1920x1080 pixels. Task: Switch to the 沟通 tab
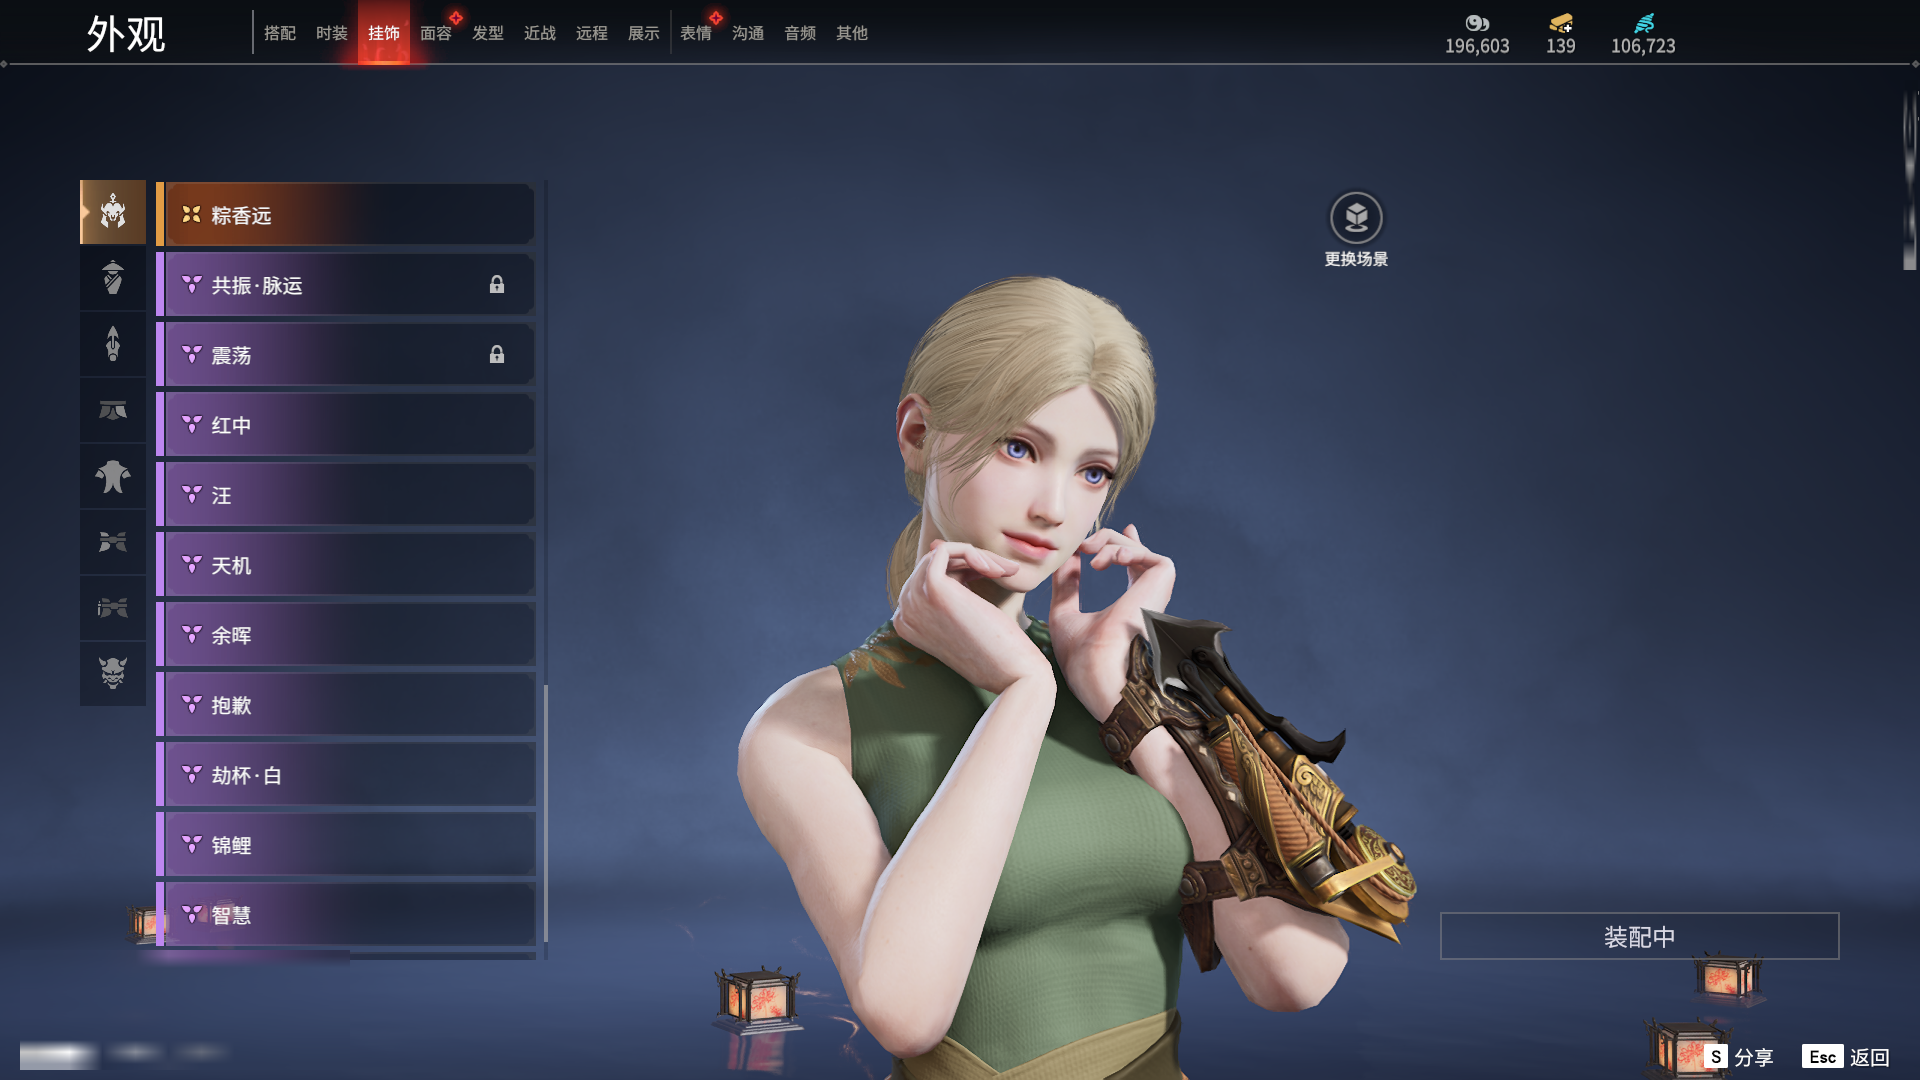748,33
